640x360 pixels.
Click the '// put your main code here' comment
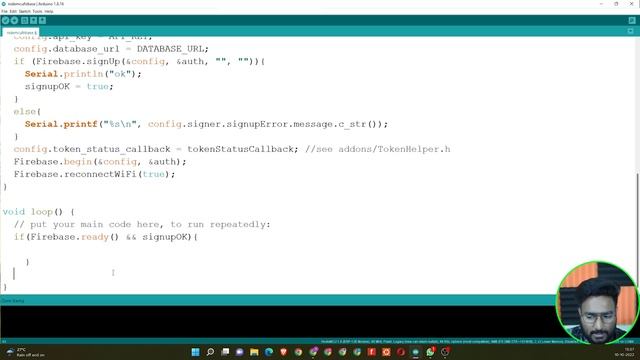(142, 224)
